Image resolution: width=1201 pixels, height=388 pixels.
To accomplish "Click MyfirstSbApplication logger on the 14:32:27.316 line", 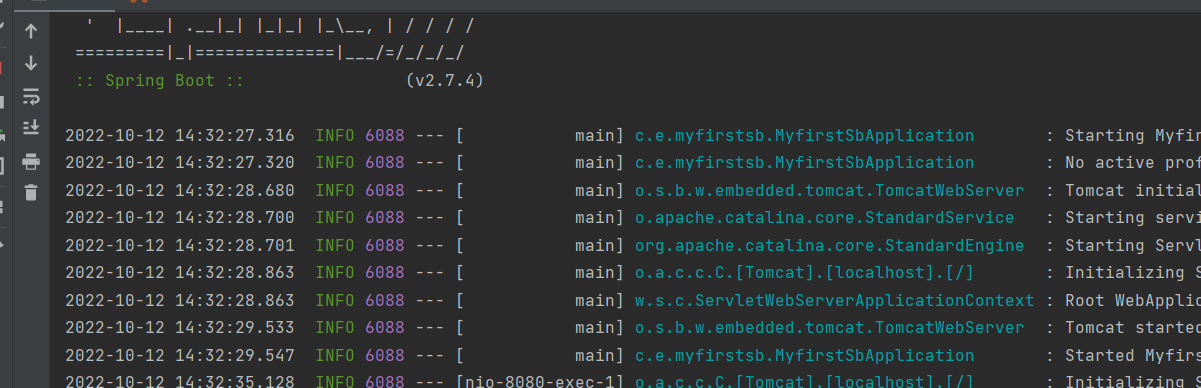I will tap(805, 136).
